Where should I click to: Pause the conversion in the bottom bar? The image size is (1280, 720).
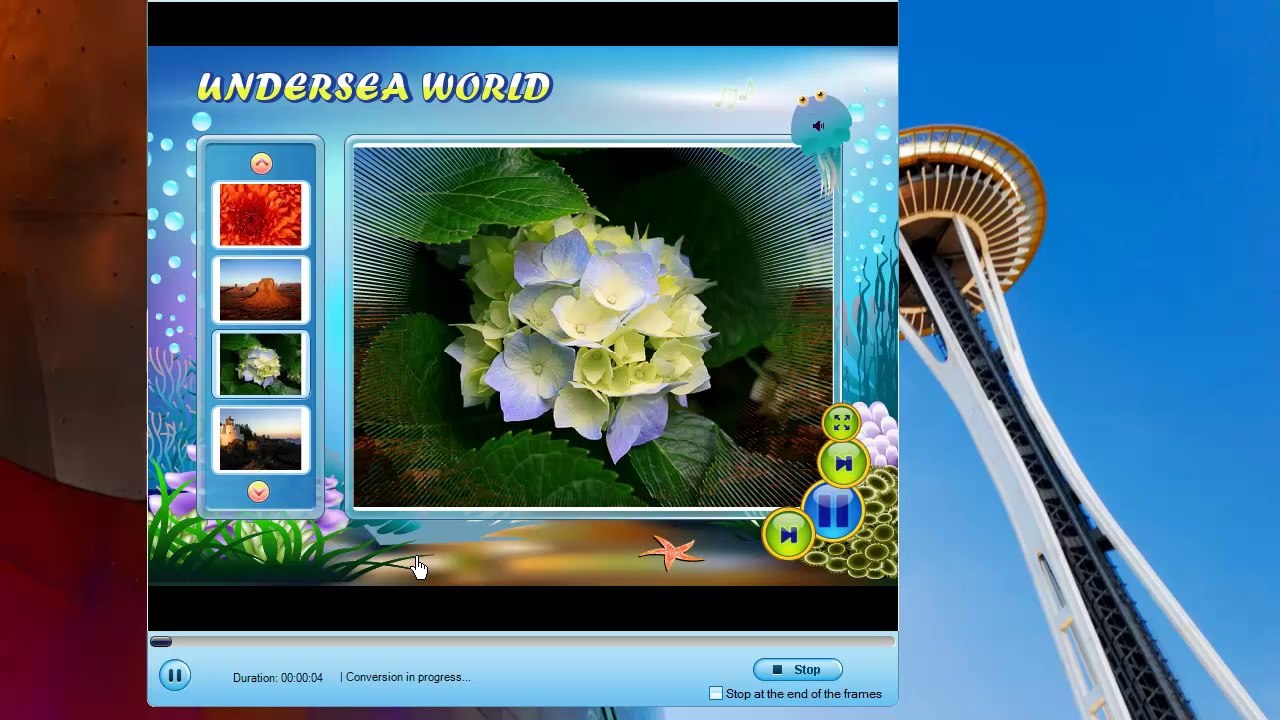pos(174,676)
